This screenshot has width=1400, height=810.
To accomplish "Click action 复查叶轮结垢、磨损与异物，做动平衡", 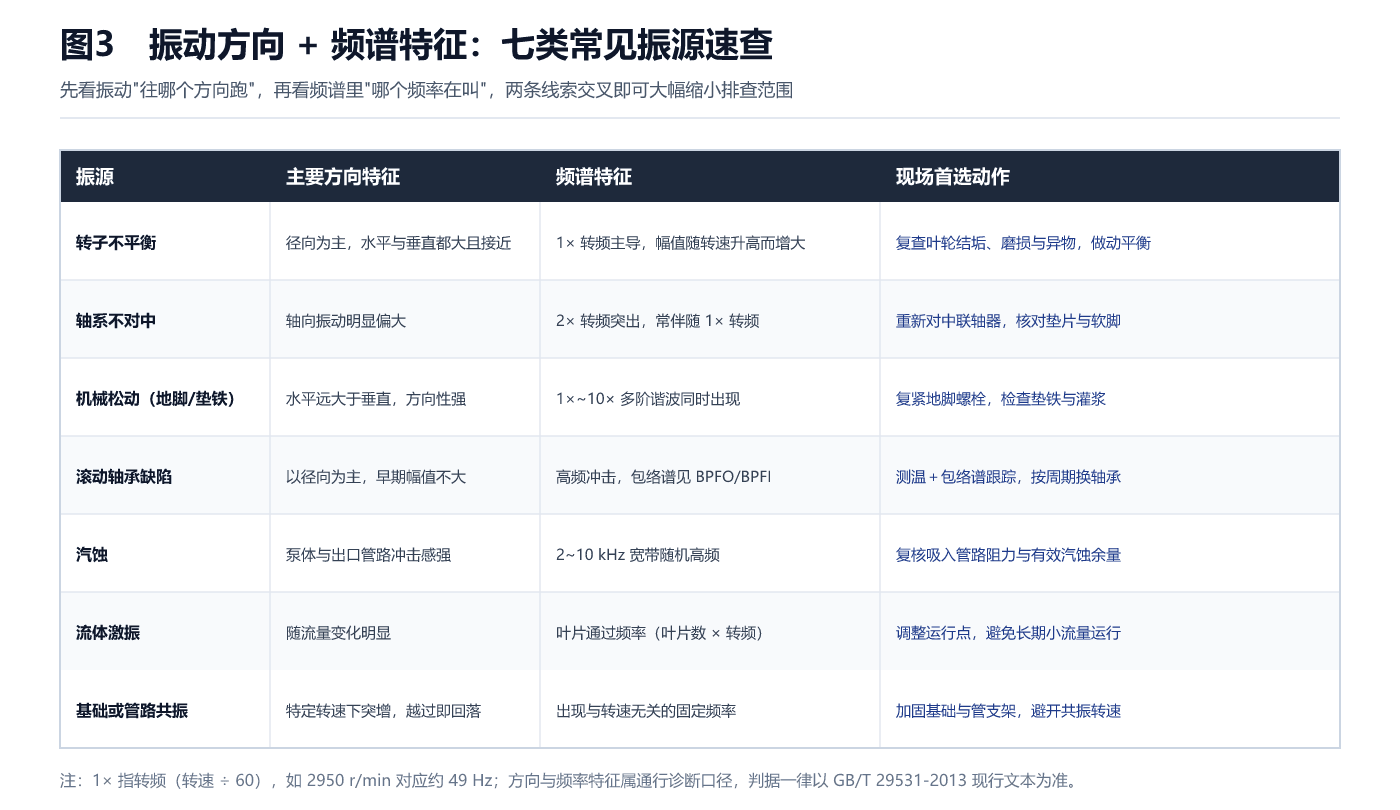I will pyautogui.click(x=1023, y=243).
